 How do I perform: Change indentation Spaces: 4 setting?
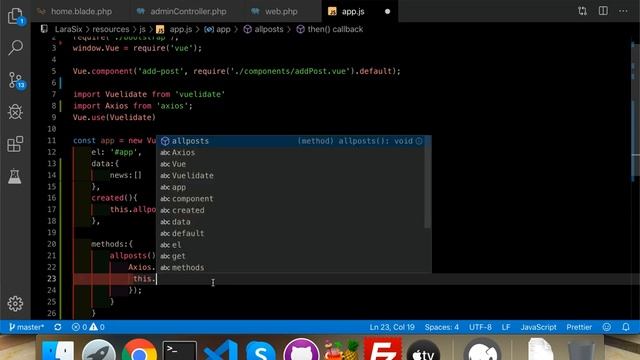point(442,327)
